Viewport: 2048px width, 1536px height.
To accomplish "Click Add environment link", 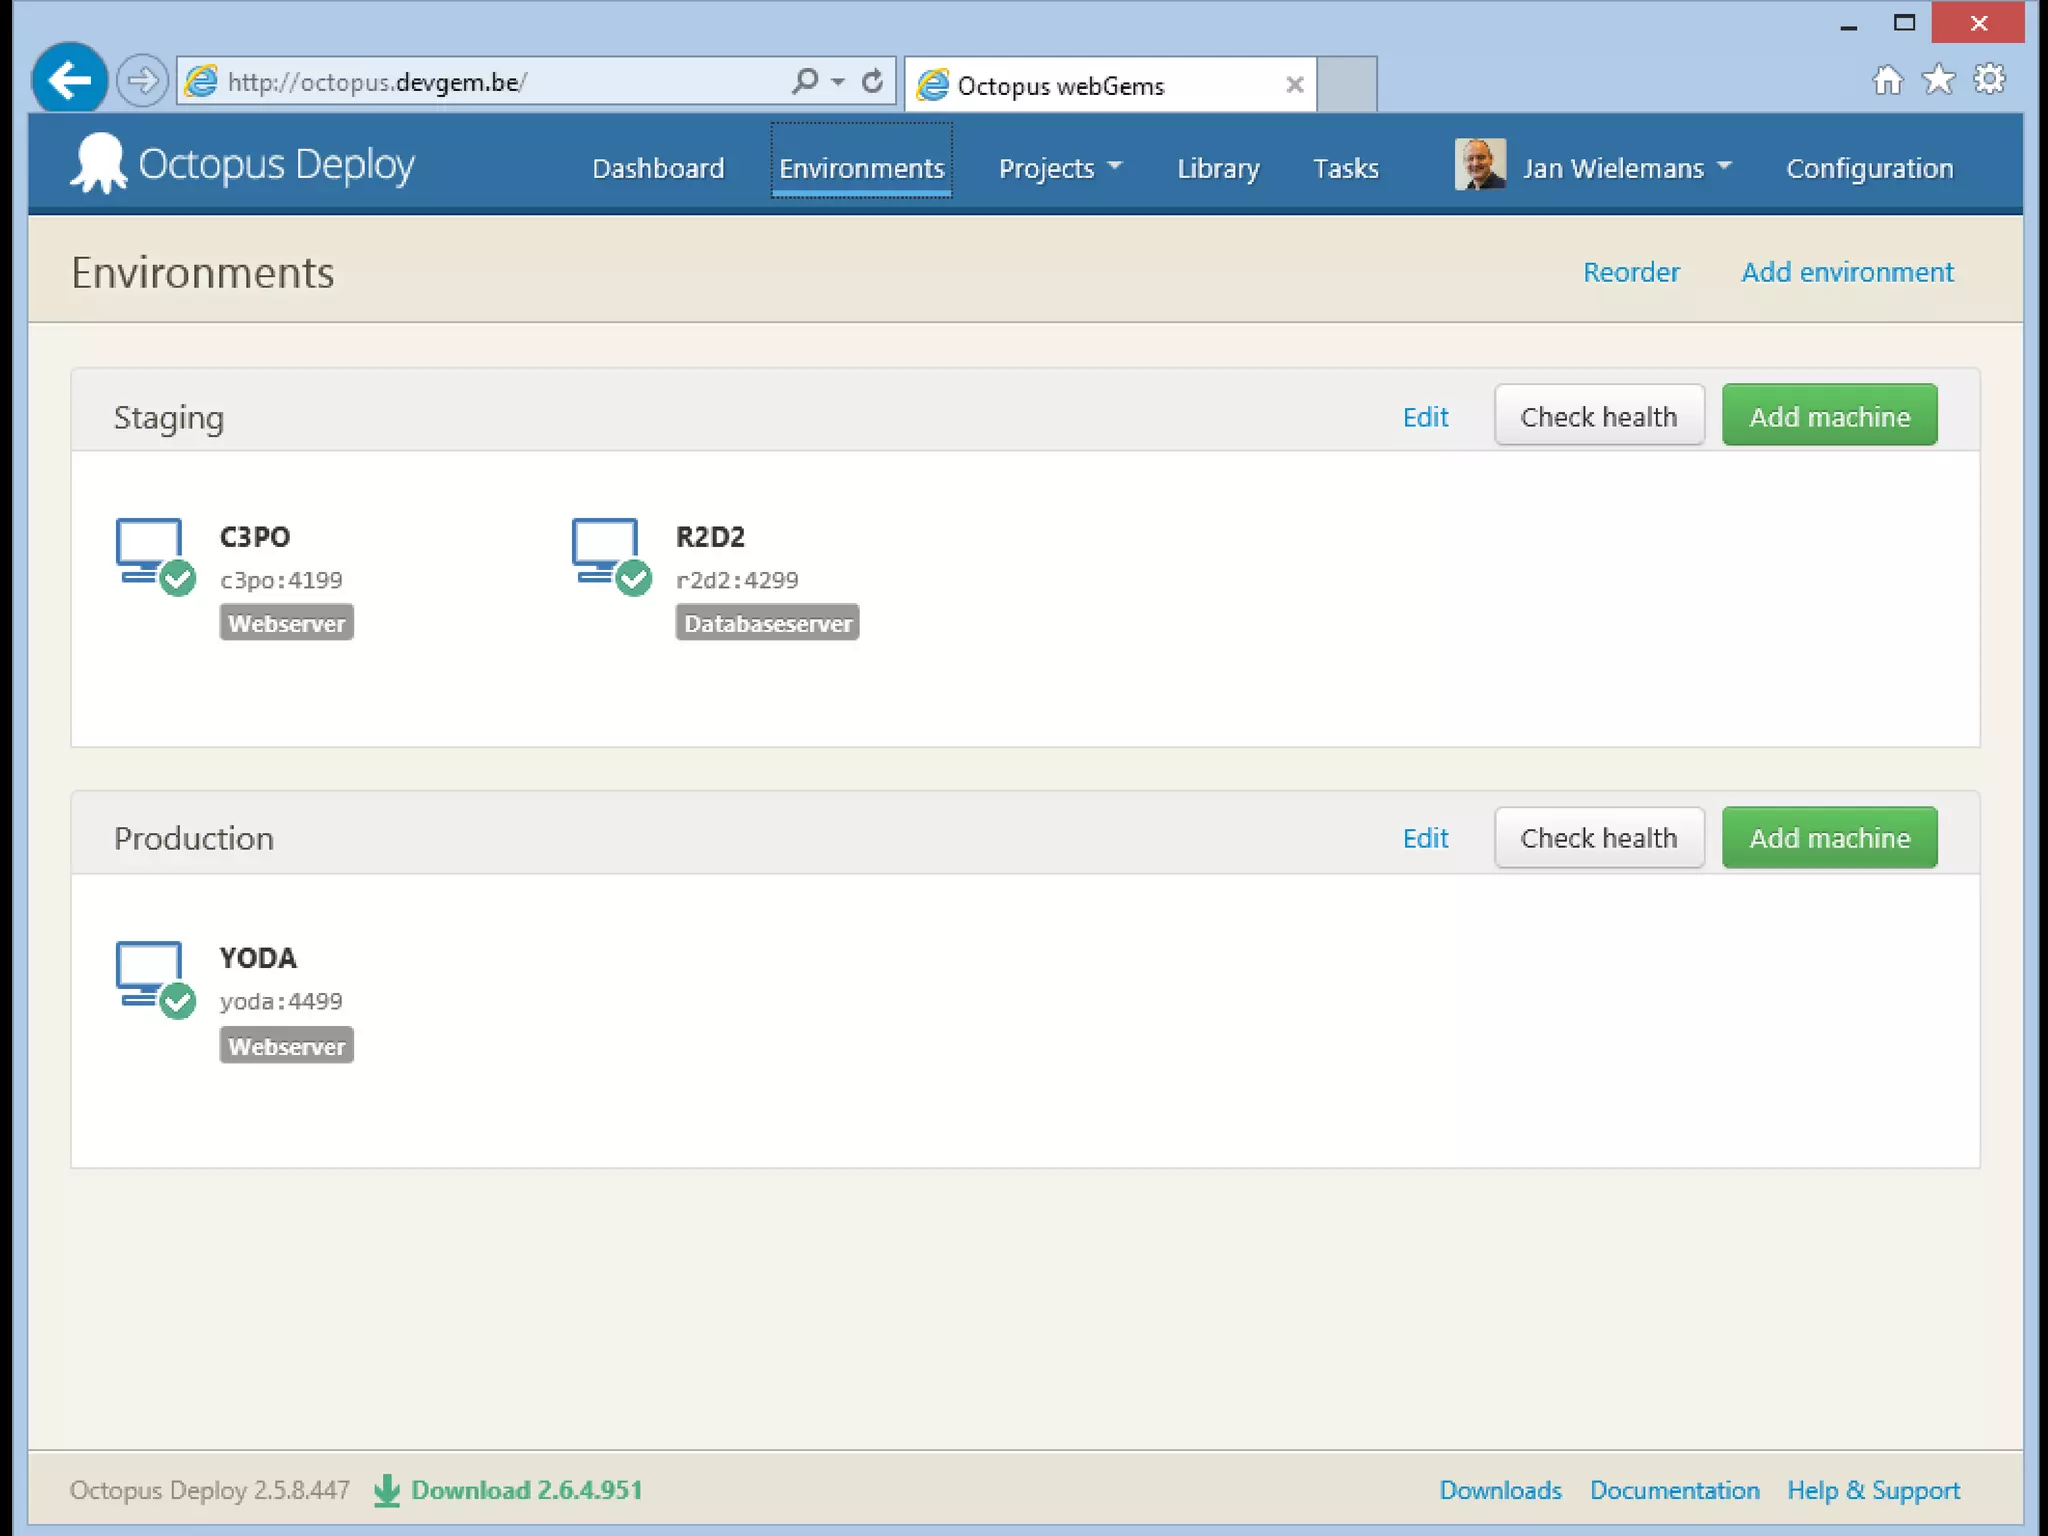I will click(1847, 272).
